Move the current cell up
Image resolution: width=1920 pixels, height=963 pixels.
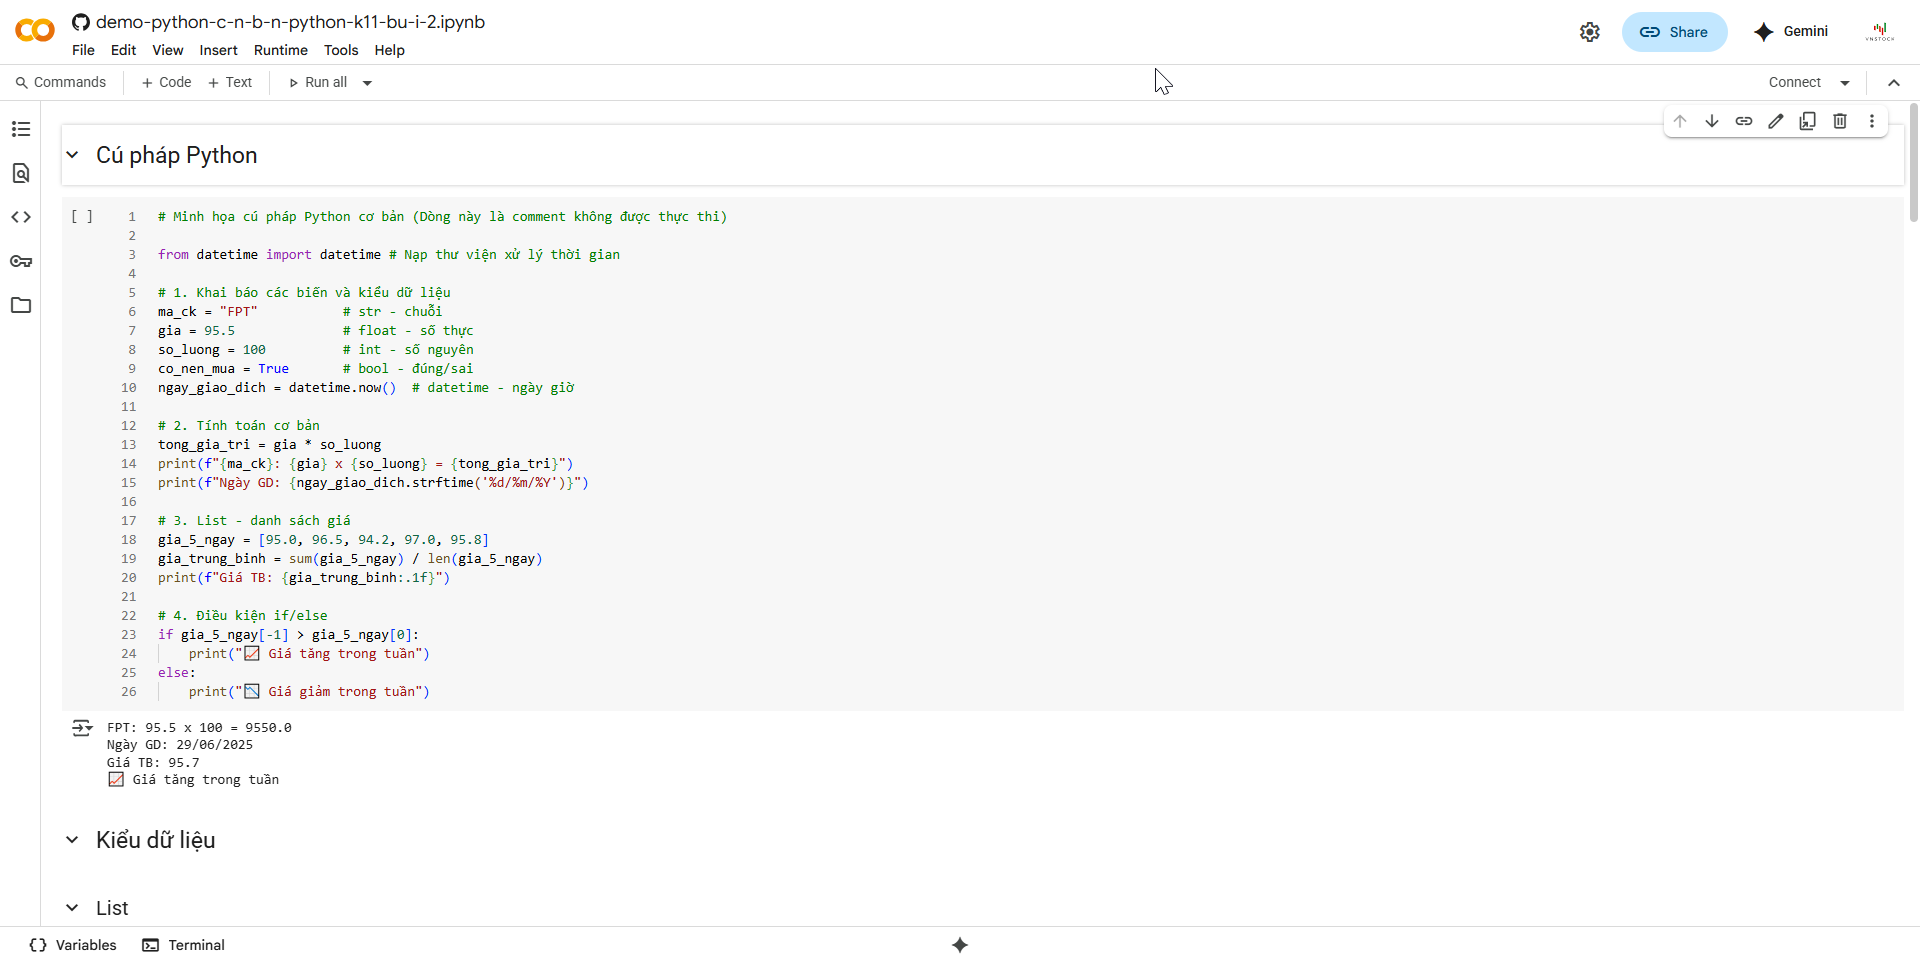(1681, 121)
